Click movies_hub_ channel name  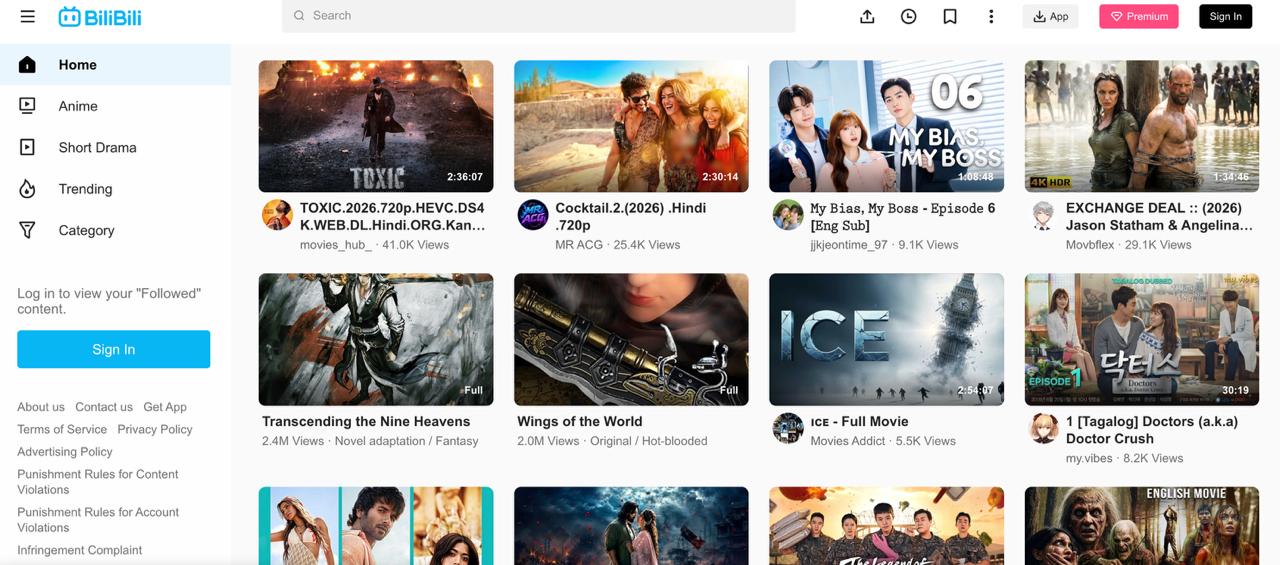[336, 245]
